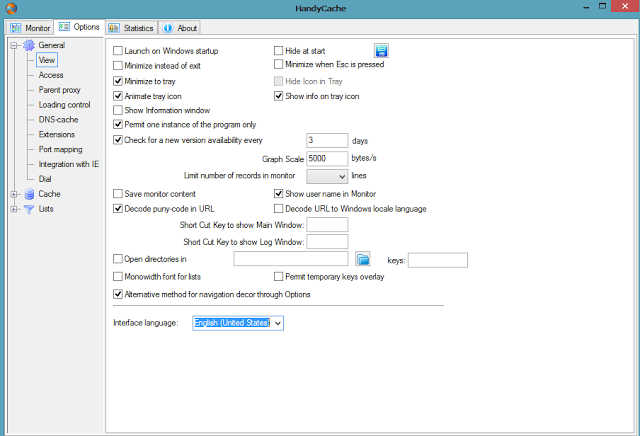Image resolution: width=640 pixels, height=436 pixels.
Task: Uncheck Minimize to tray
Action: (x=118, y=81)
